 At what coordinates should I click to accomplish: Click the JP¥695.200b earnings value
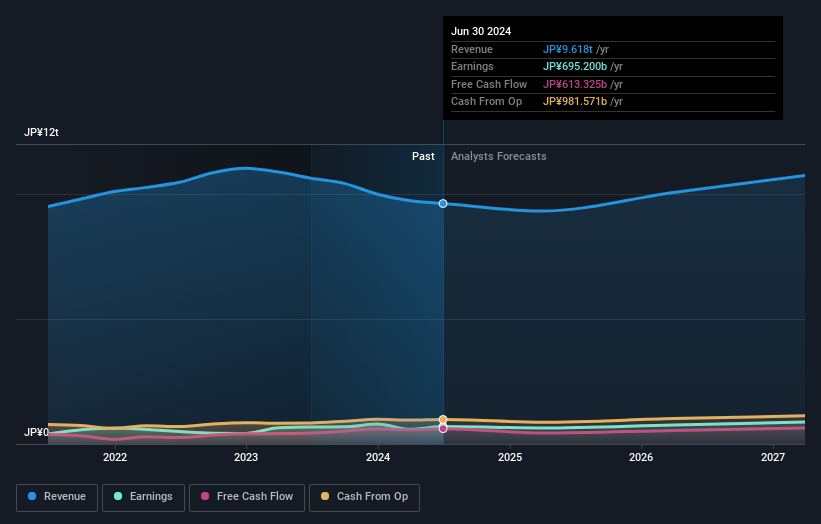(575, 66)
